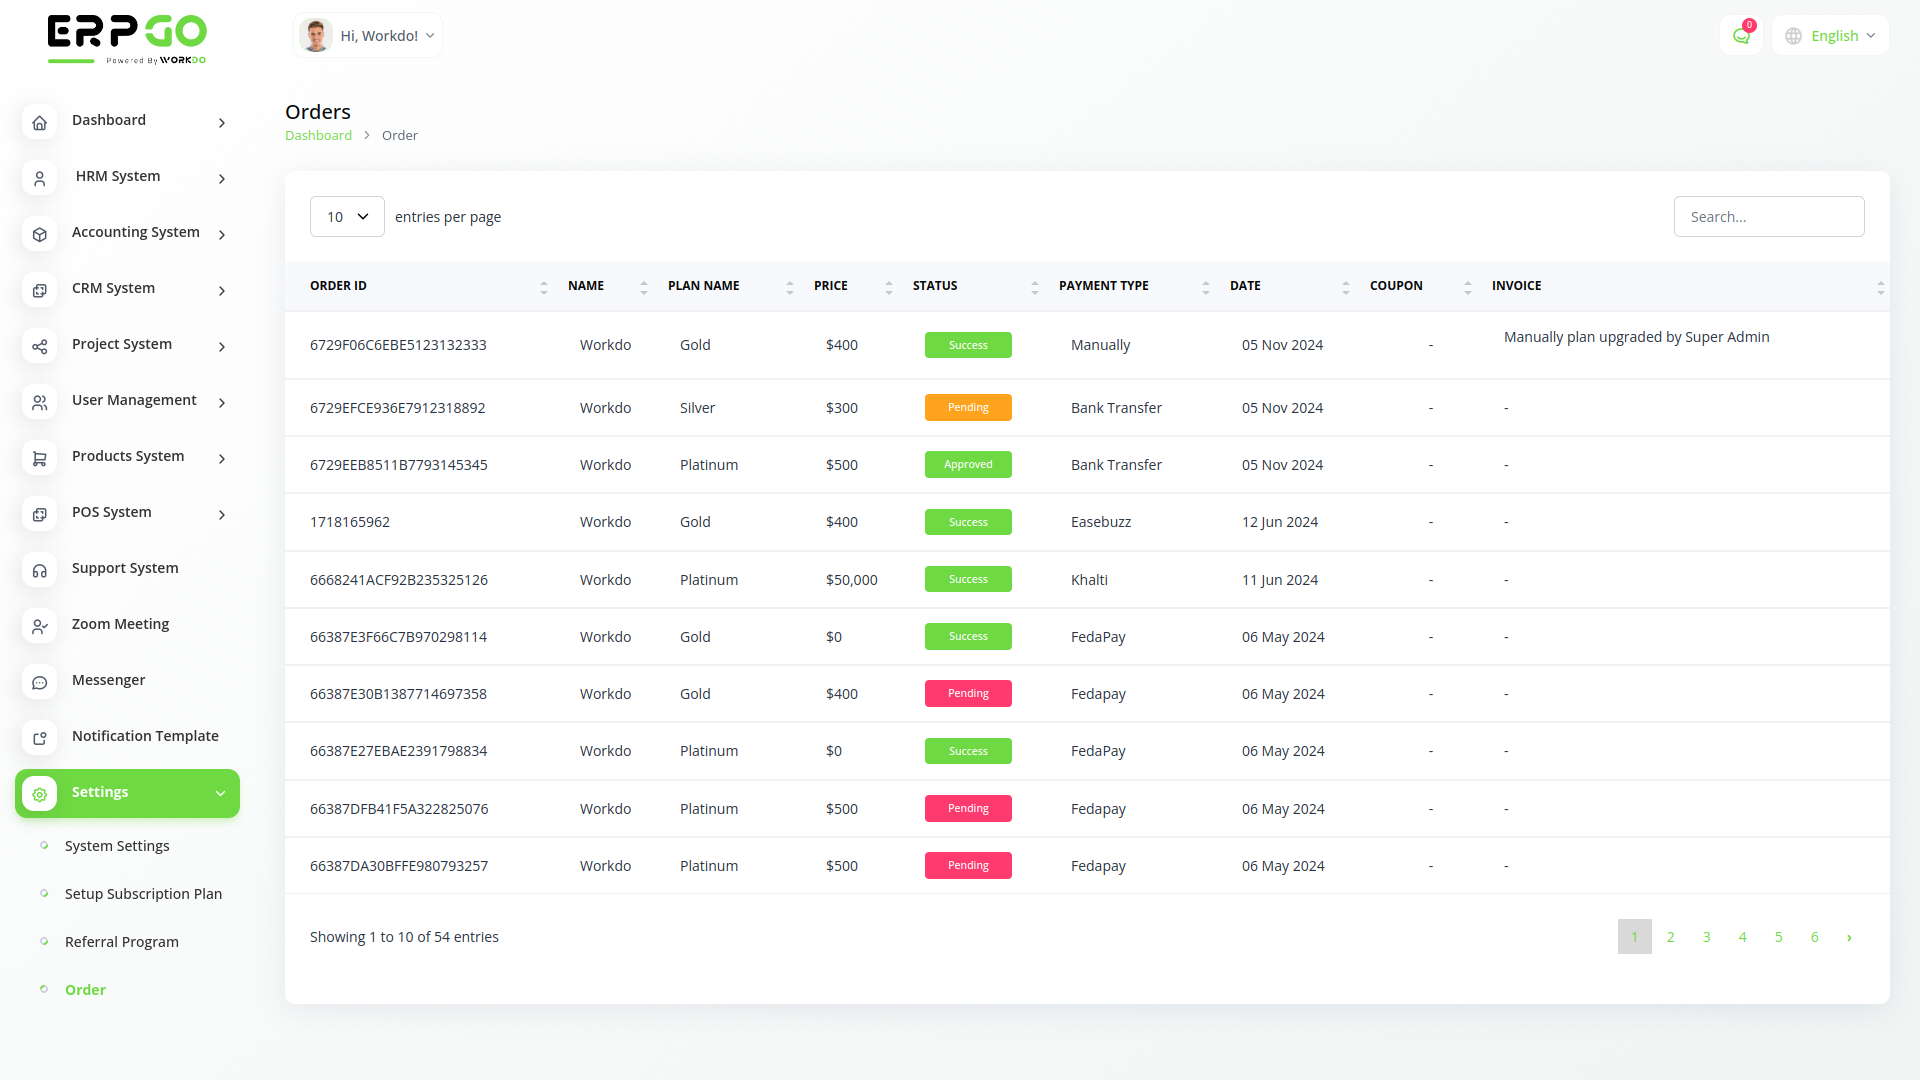Click the CRM System sidebar icon
This screenshot has width=1920, height=1080.
point(39,290)
